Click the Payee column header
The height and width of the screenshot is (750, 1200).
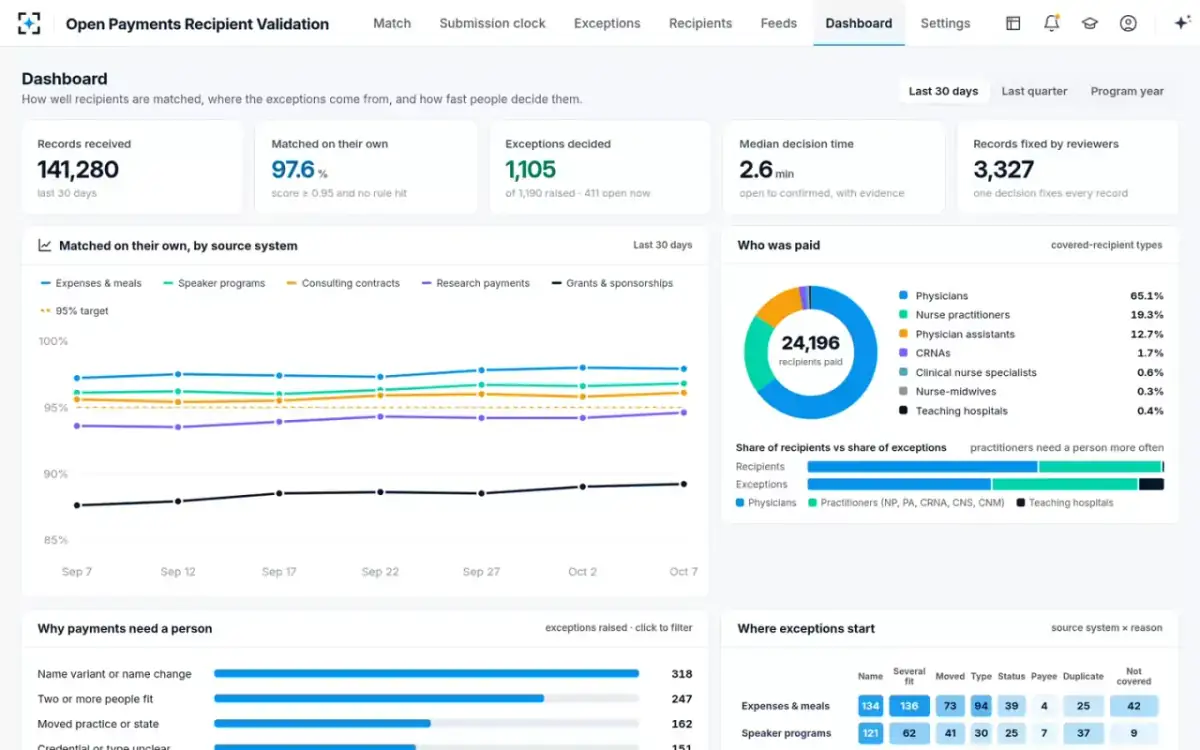point(1044,677)
